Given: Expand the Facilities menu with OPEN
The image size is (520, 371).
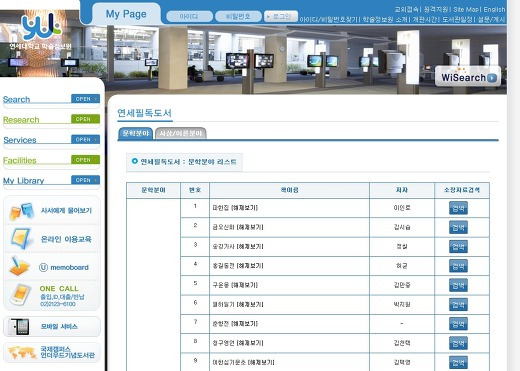Looking at the screenshot, I should click(85, 160).
